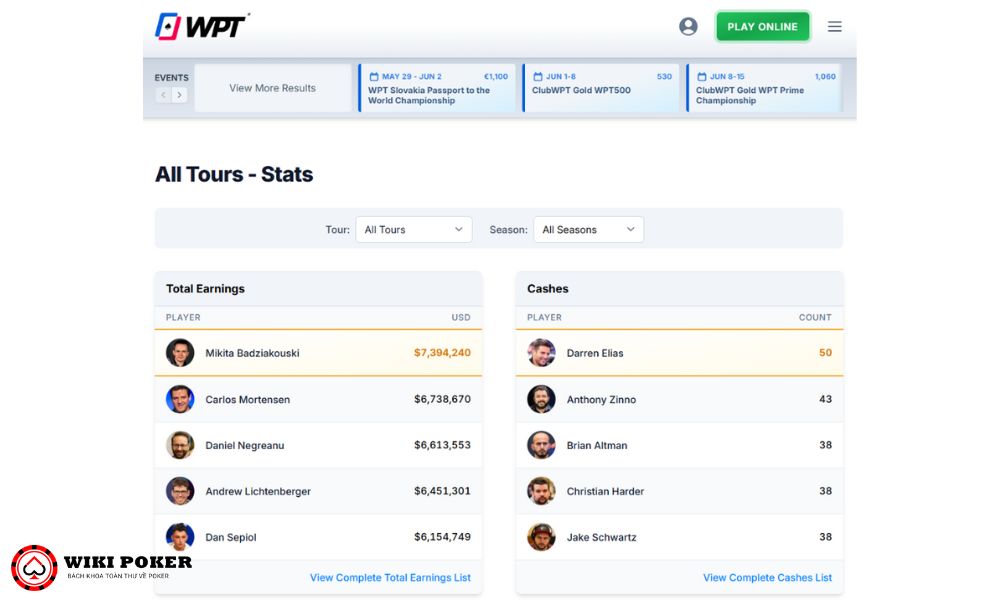Click Darren Elias's avatar
This screenshot has height=600, width=1000.
(x=541, y=353)
